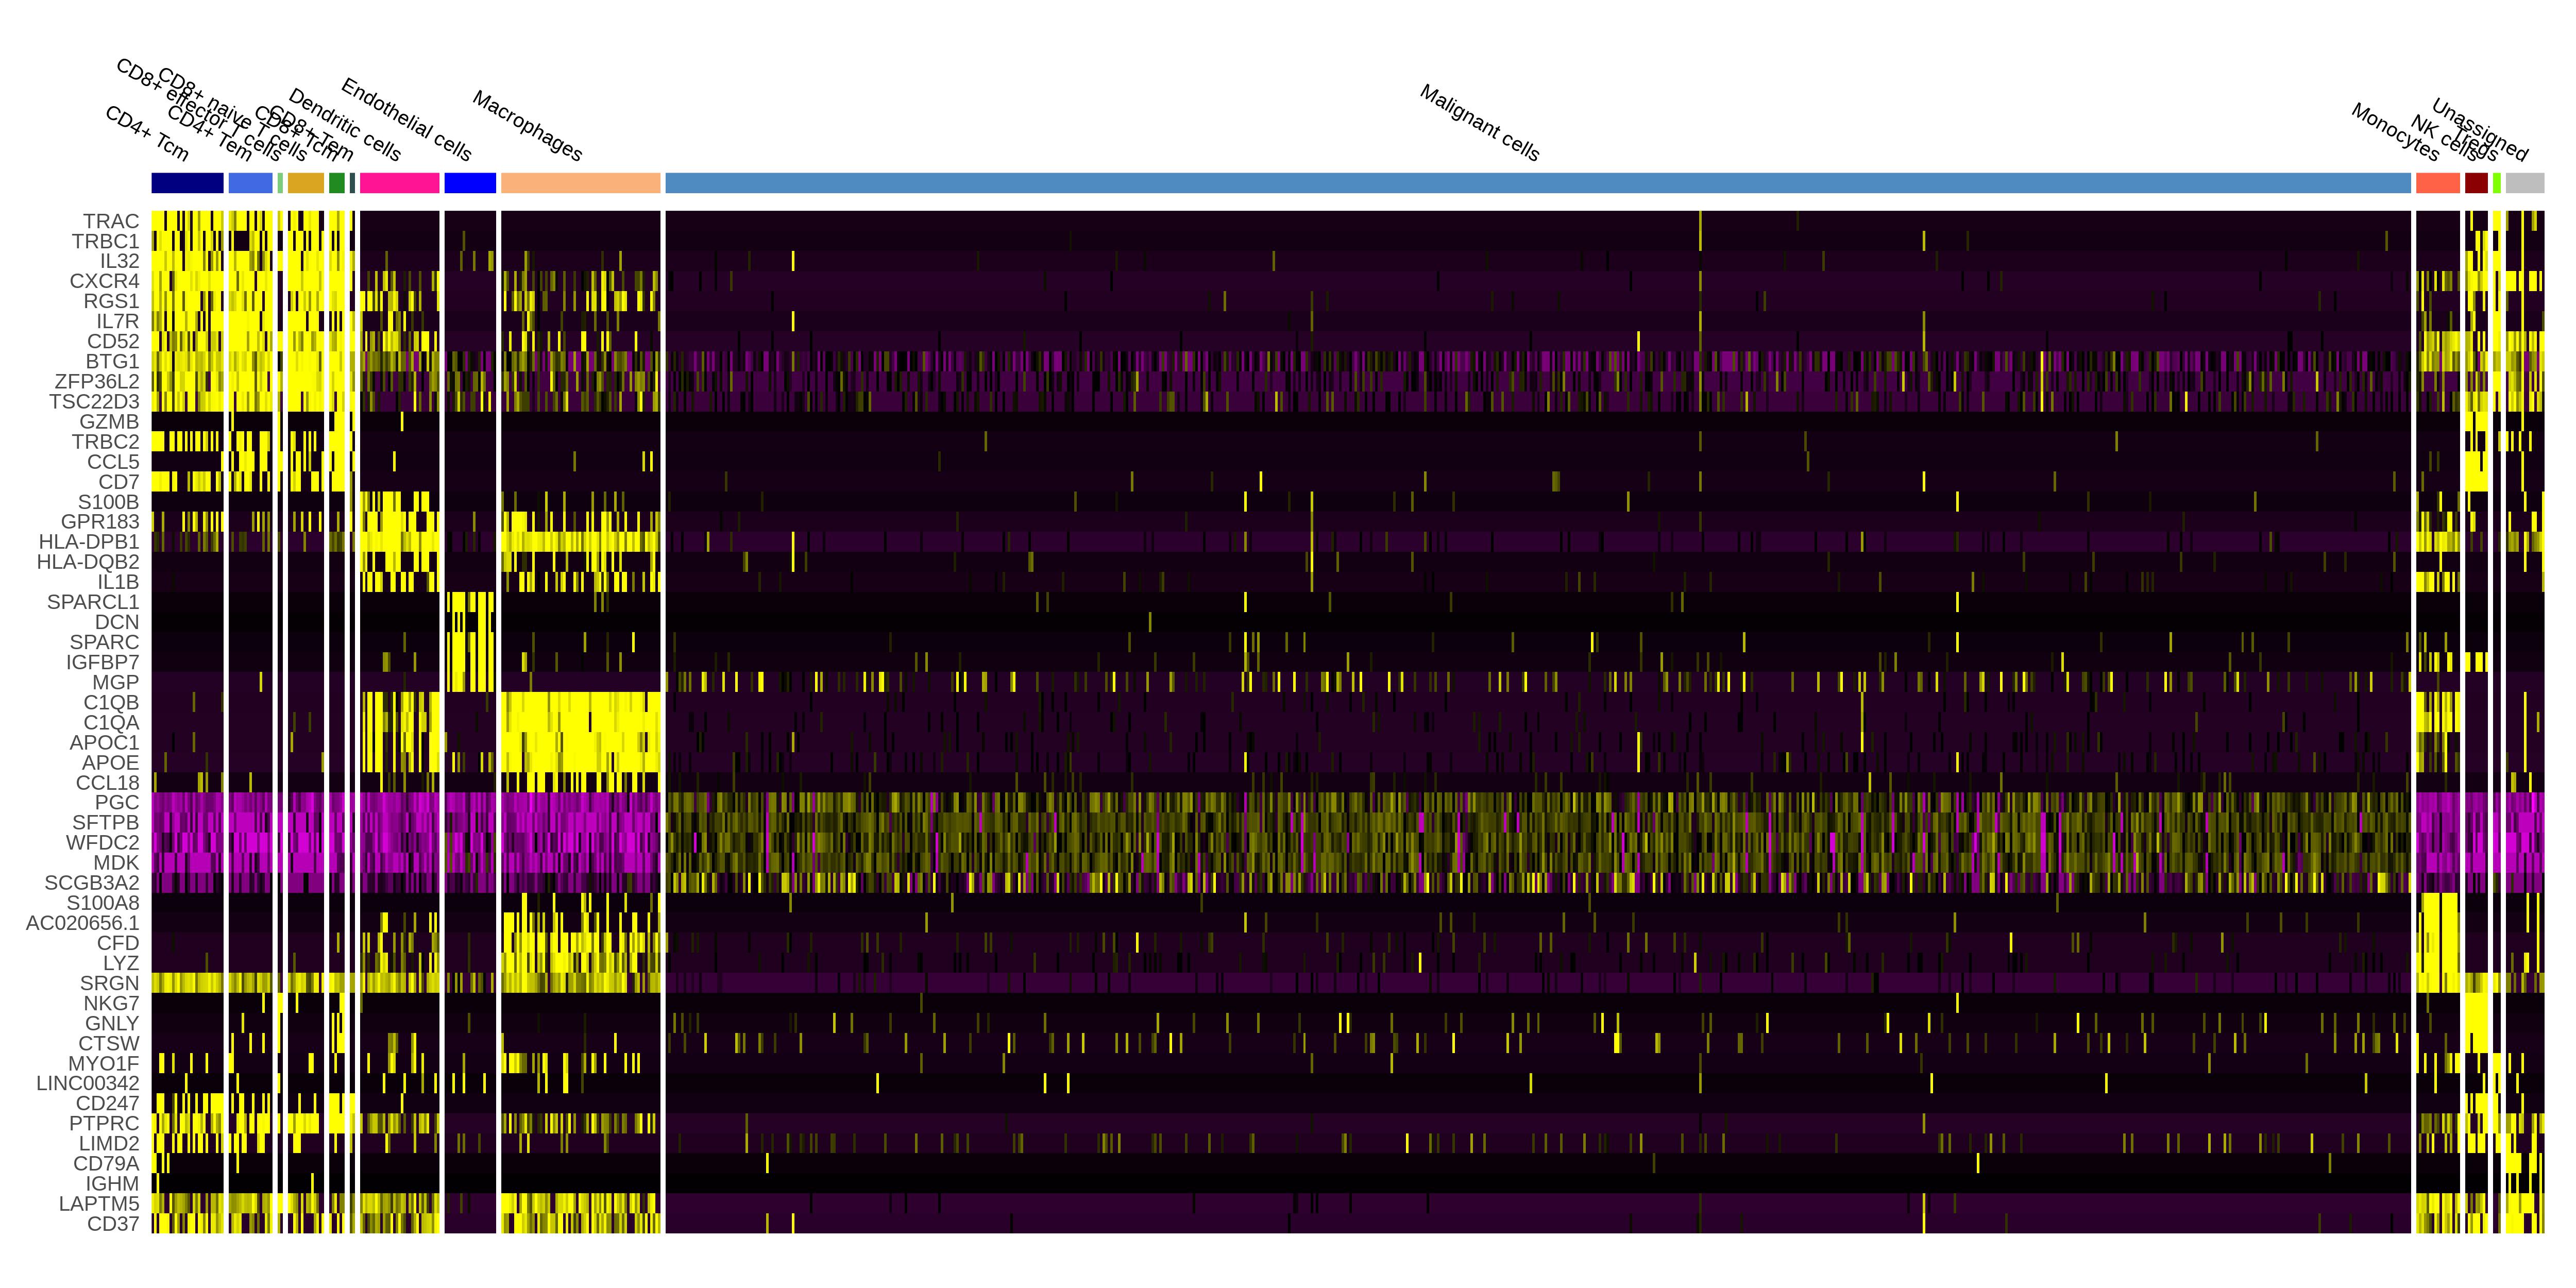Click the dark red NK cells color bar

(2476, 183)
